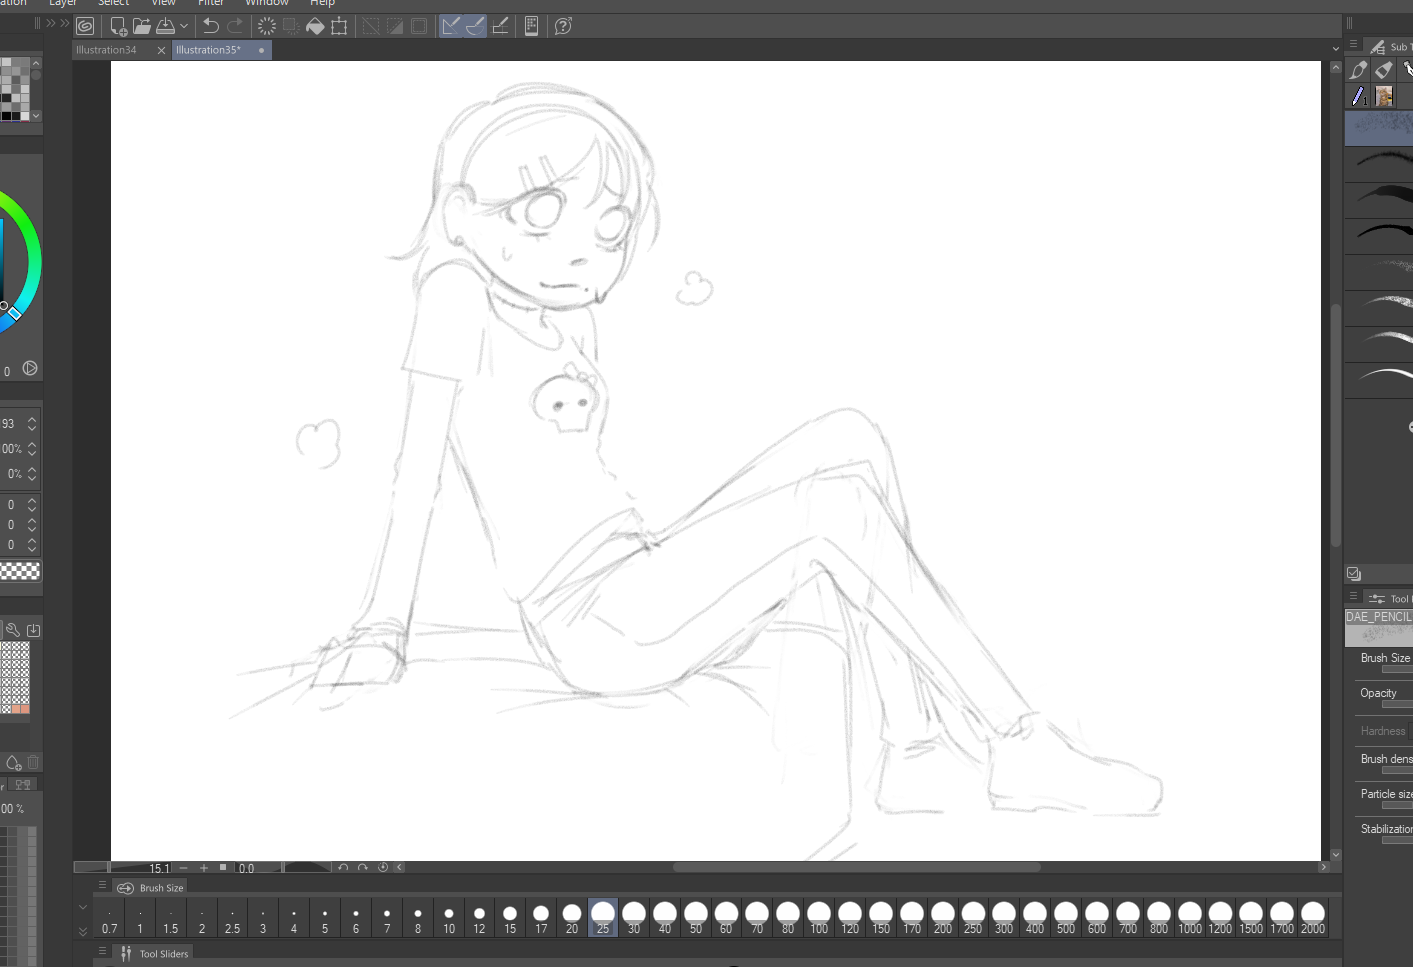
Task: Rotate the canvas right
Action: [x=363, y=868]
